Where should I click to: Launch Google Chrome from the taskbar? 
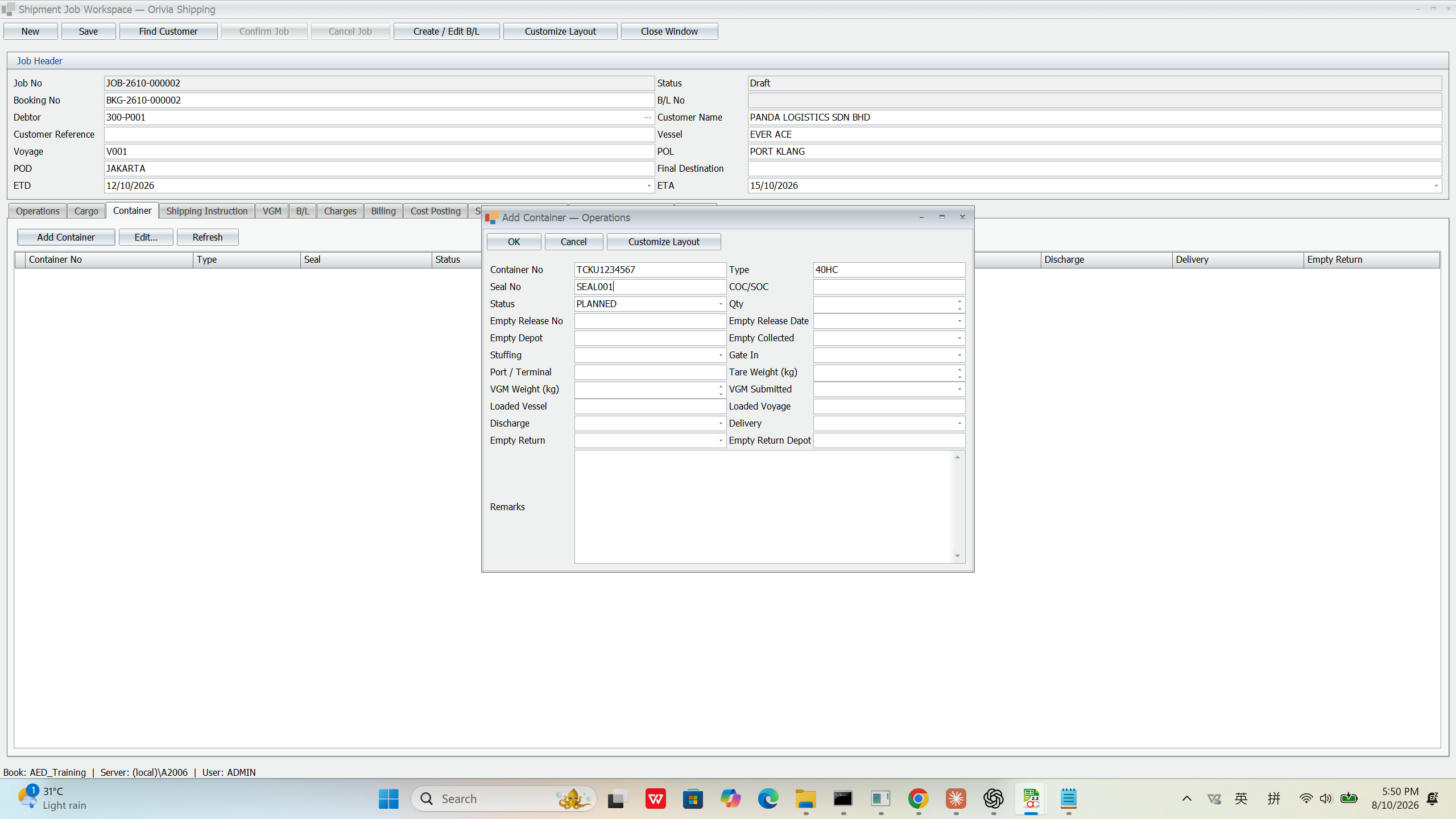[918, 798]
